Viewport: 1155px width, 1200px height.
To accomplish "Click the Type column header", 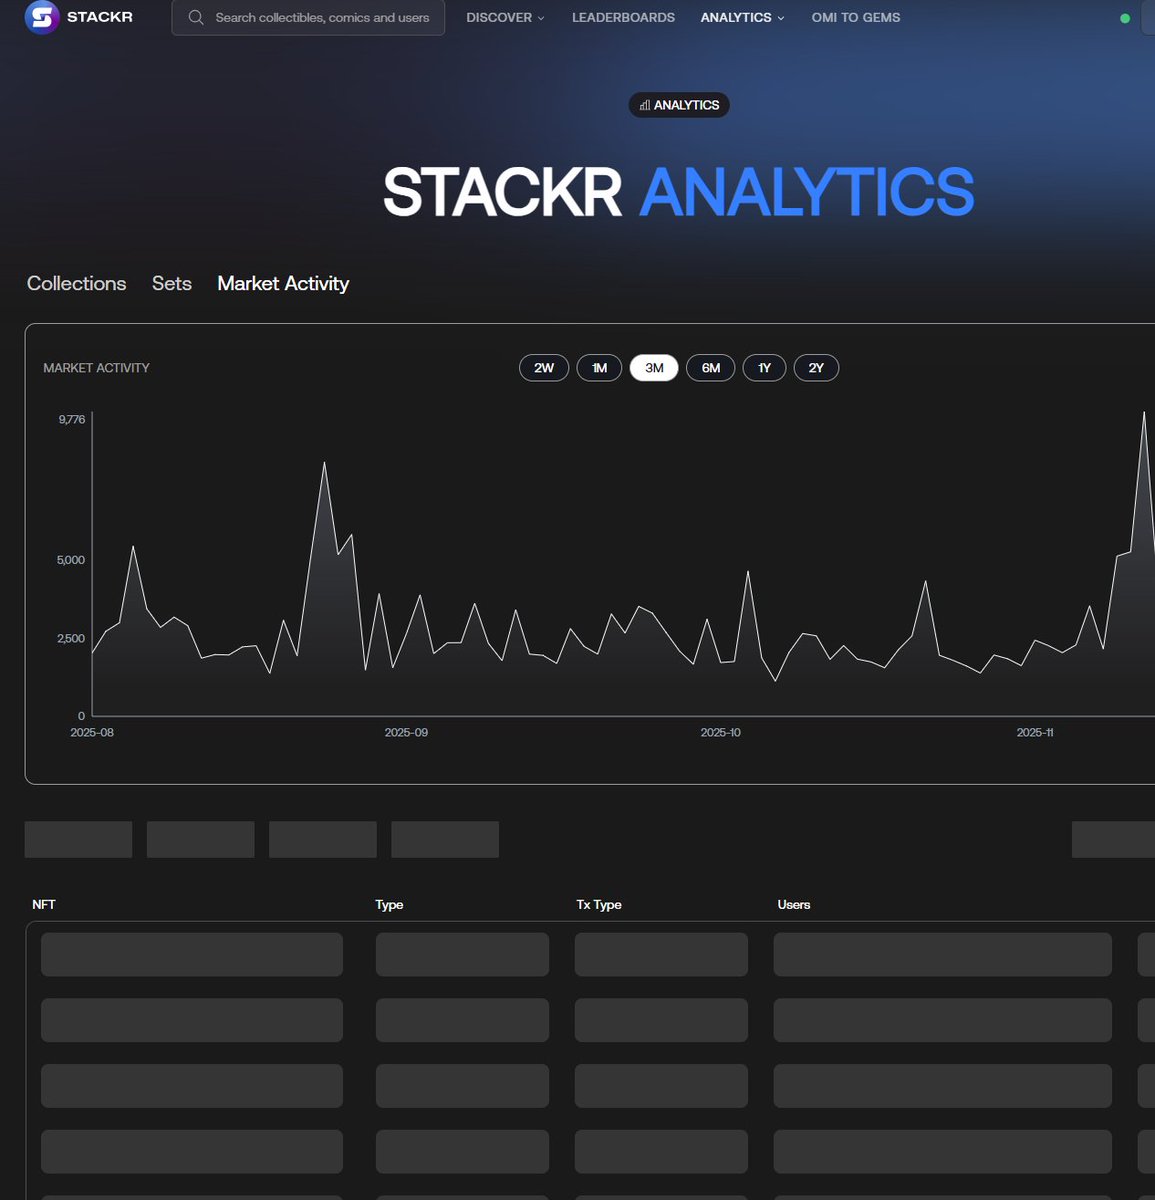I will (389, 904).
